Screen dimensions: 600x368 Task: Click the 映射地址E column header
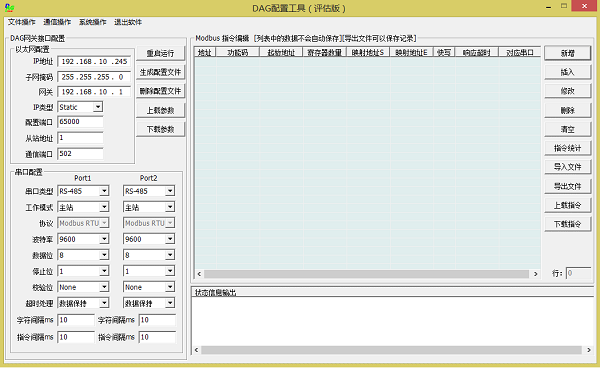(x=411, y=52)
